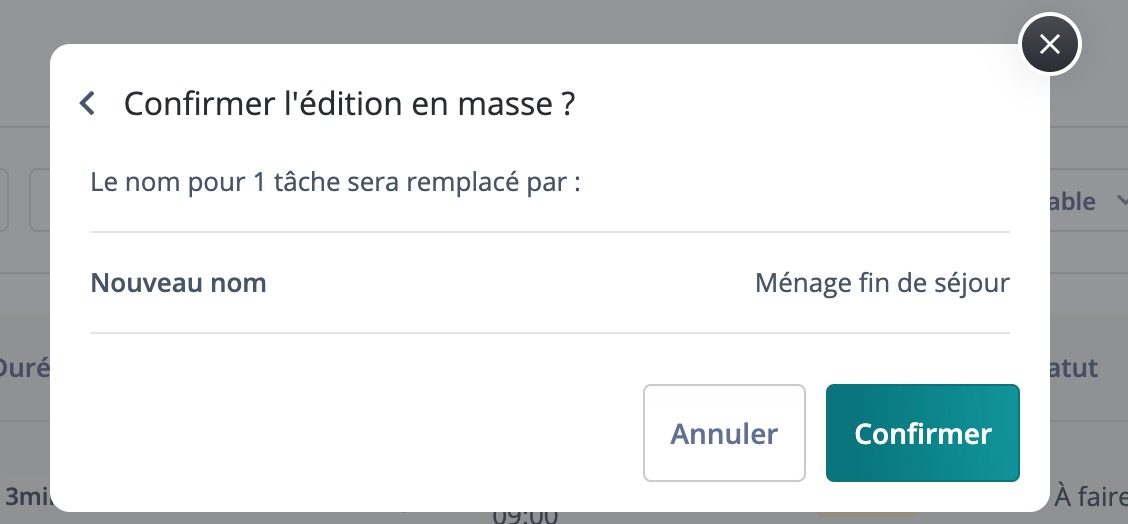Go back using the header chevron arrow
The image size is (1128, 524).
(87, 104)
